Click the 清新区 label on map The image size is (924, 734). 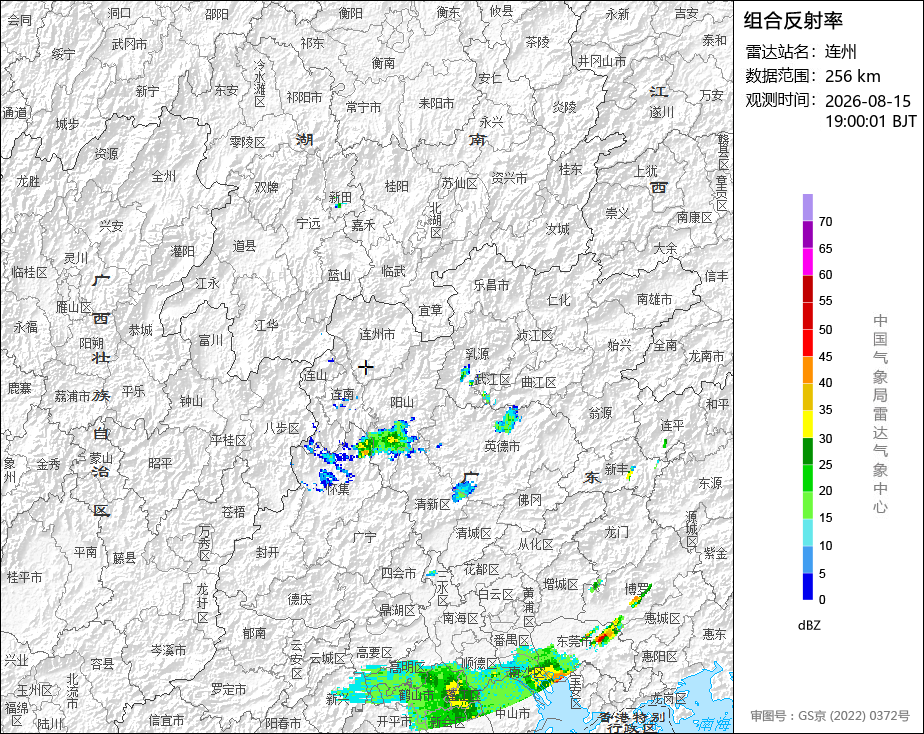[x=433, y=504]
